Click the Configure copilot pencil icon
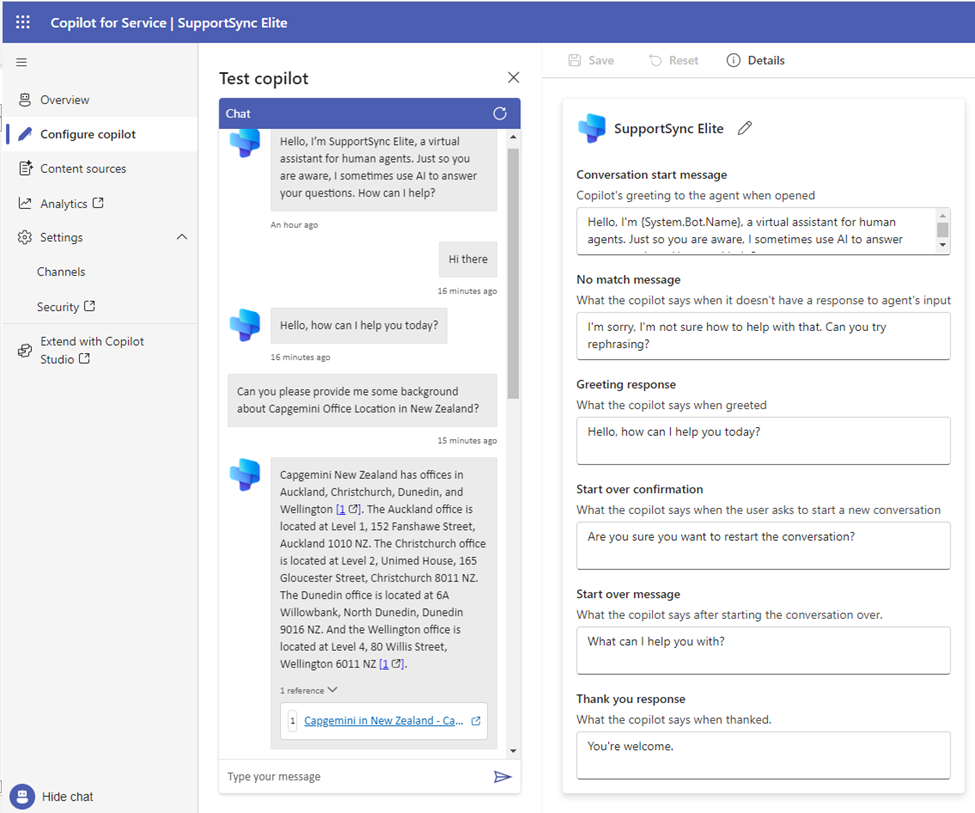 25,134
